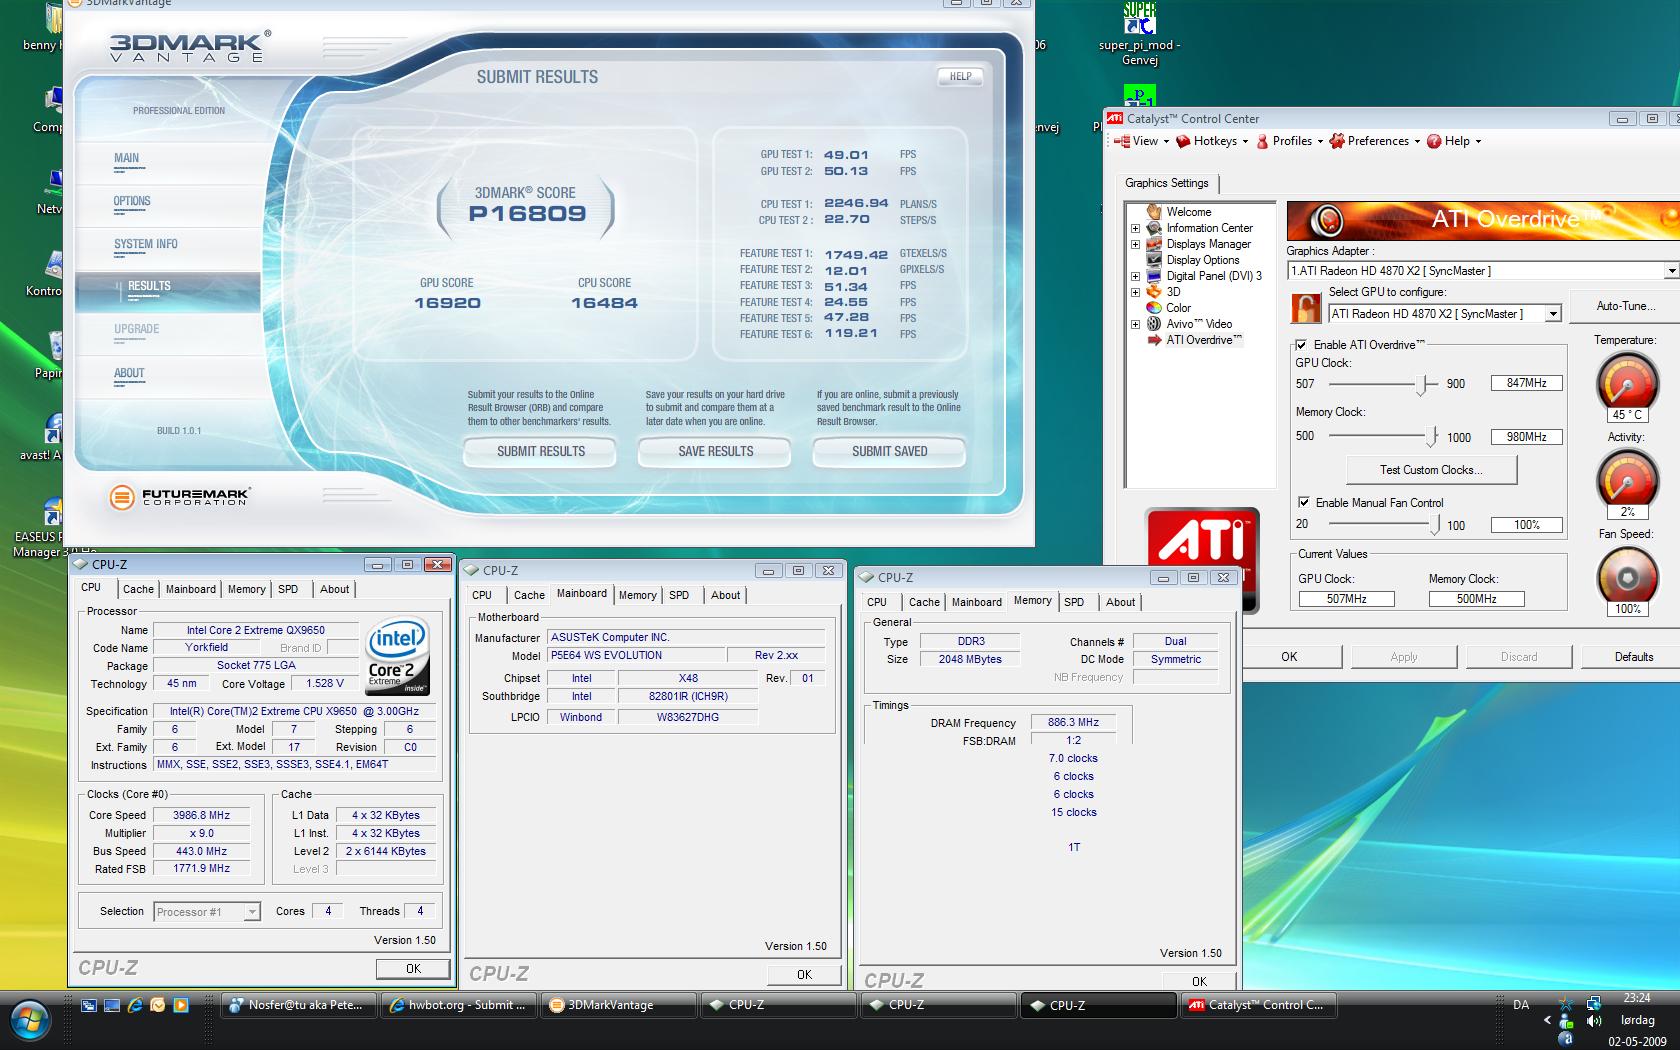Click SUBMIT RESULTS button

(541, 452)
